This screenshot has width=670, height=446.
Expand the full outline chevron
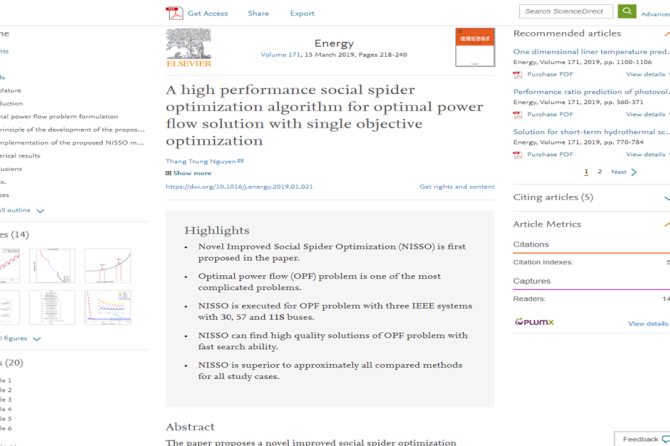coord(40,210)
